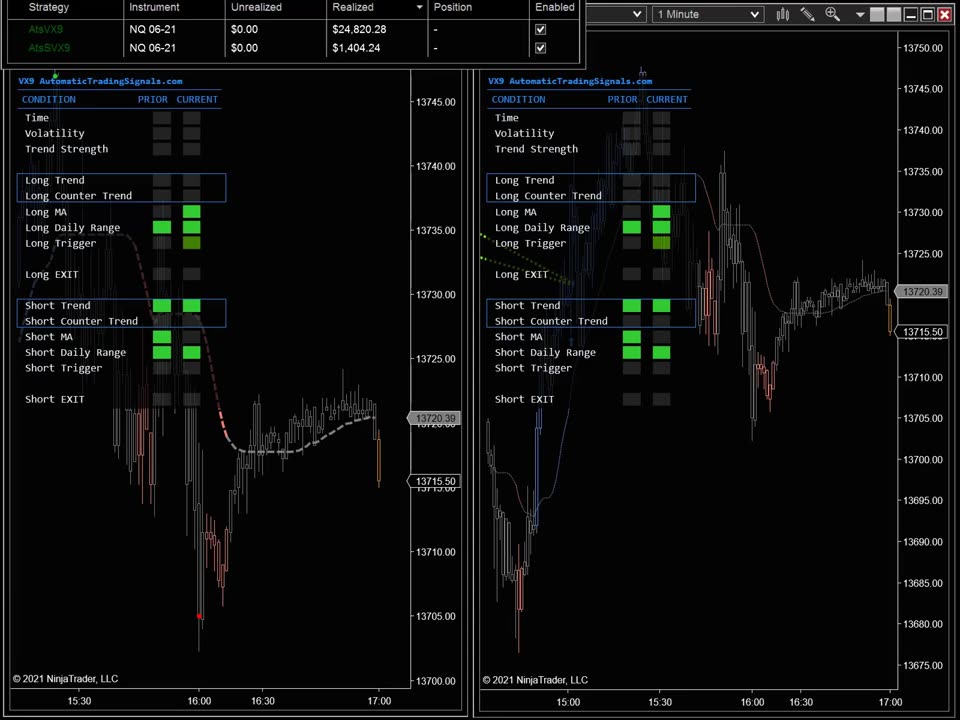Click Short Counter Trend label in left panel
This screenshot has width=960, height=720.
click(81, 321)
